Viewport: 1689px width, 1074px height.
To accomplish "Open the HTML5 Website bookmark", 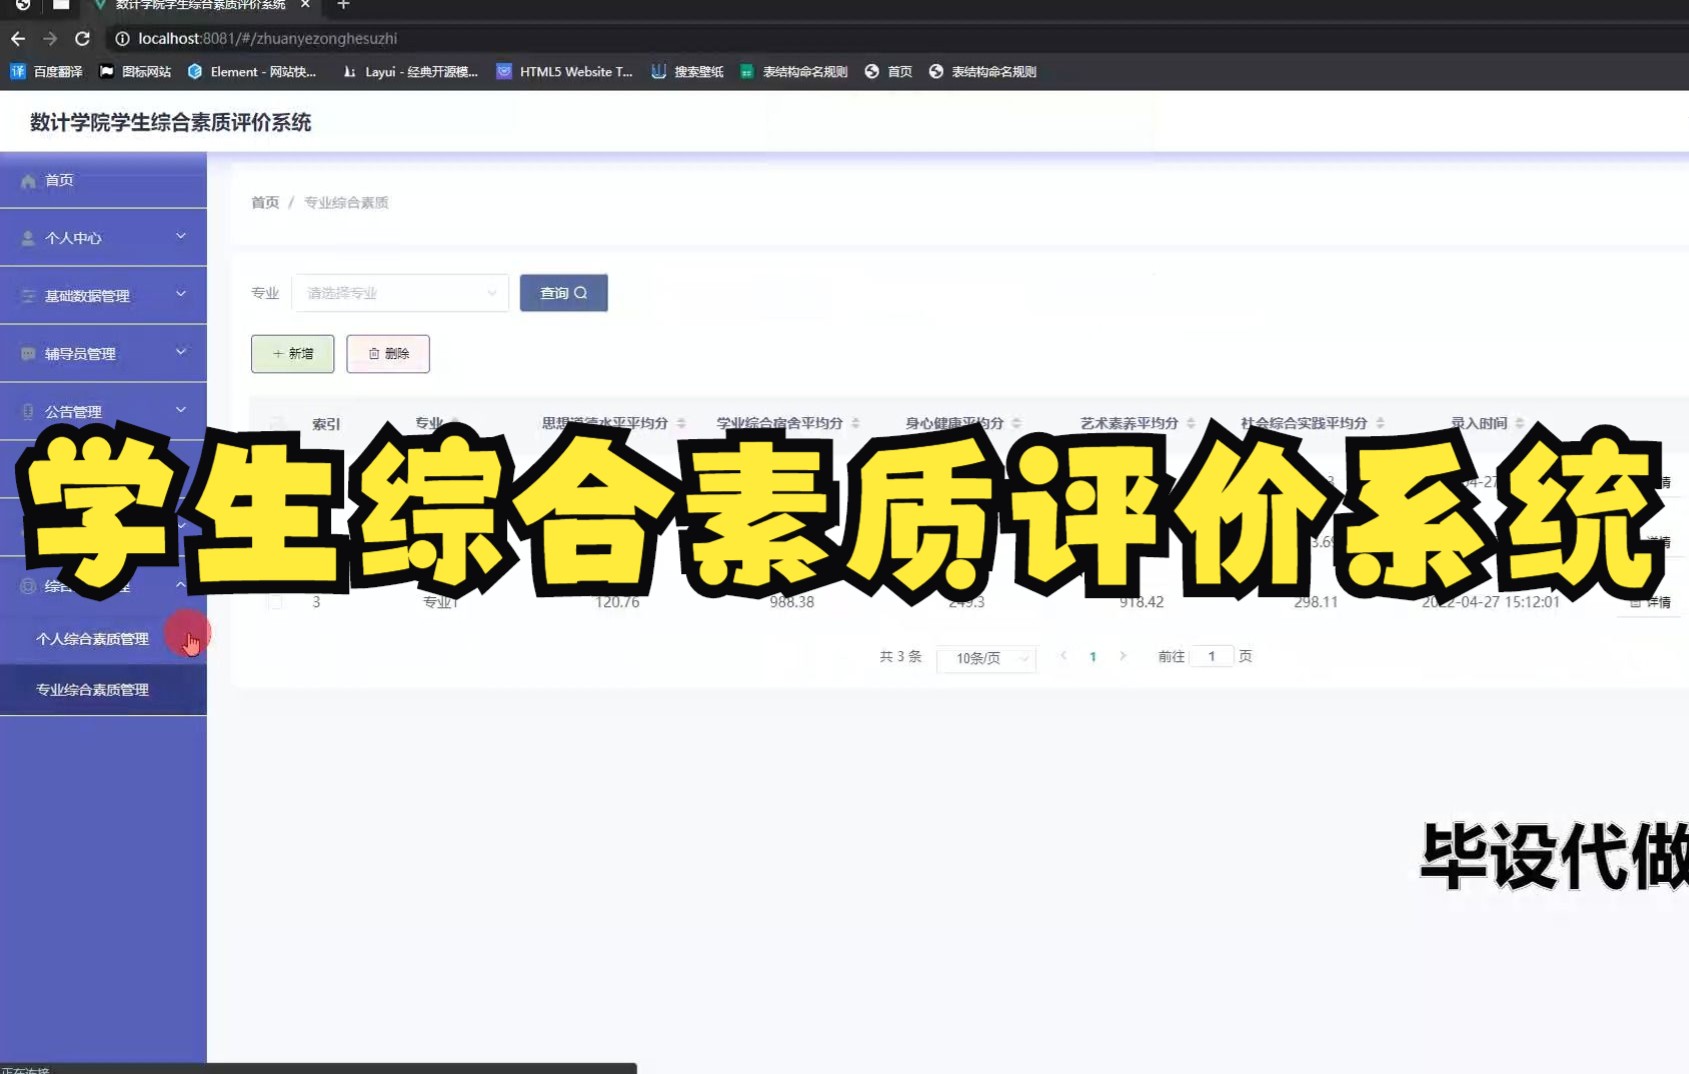I will pos(565,72).
